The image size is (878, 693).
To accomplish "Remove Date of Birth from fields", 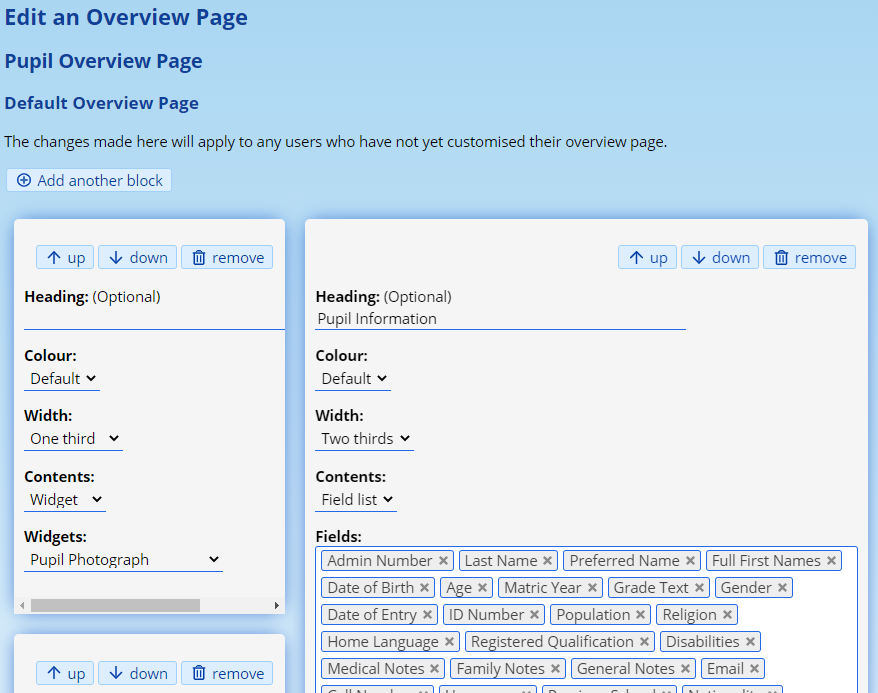I will pyautogui.click(x=424, y=588).
